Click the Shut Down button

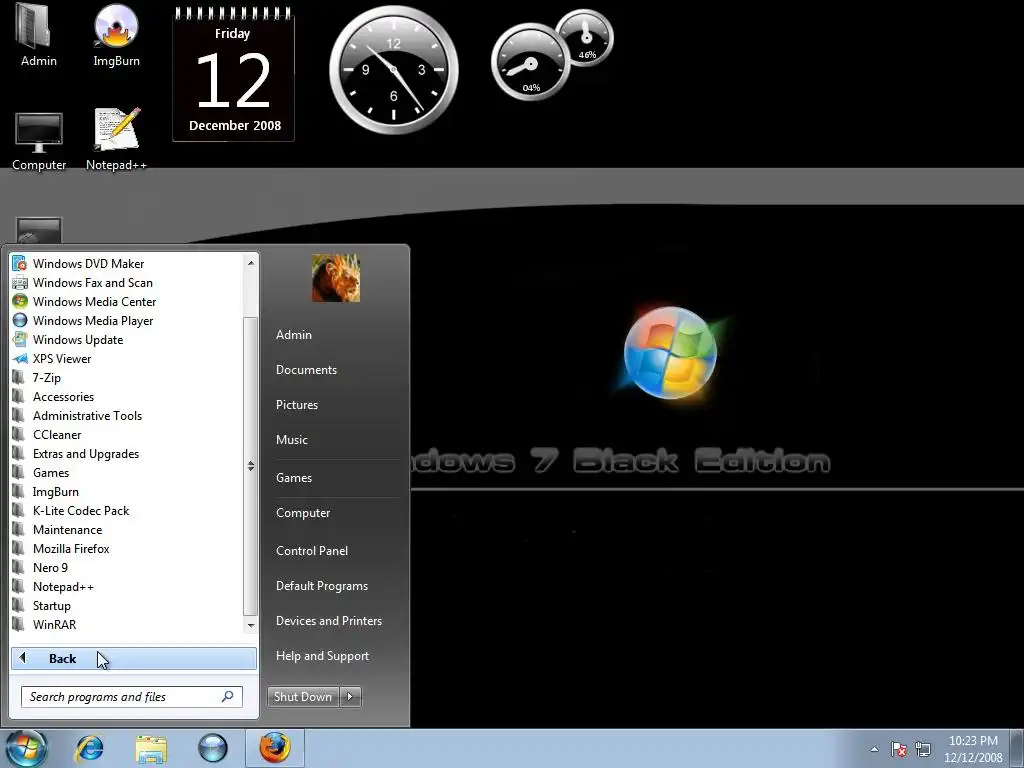coord(303,697)
